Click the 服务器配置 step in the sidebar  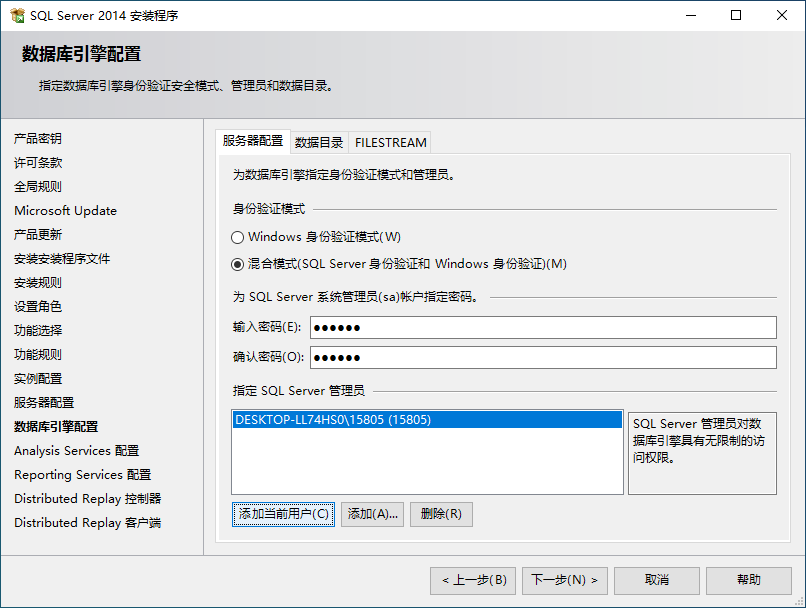[x=44, y=402]
